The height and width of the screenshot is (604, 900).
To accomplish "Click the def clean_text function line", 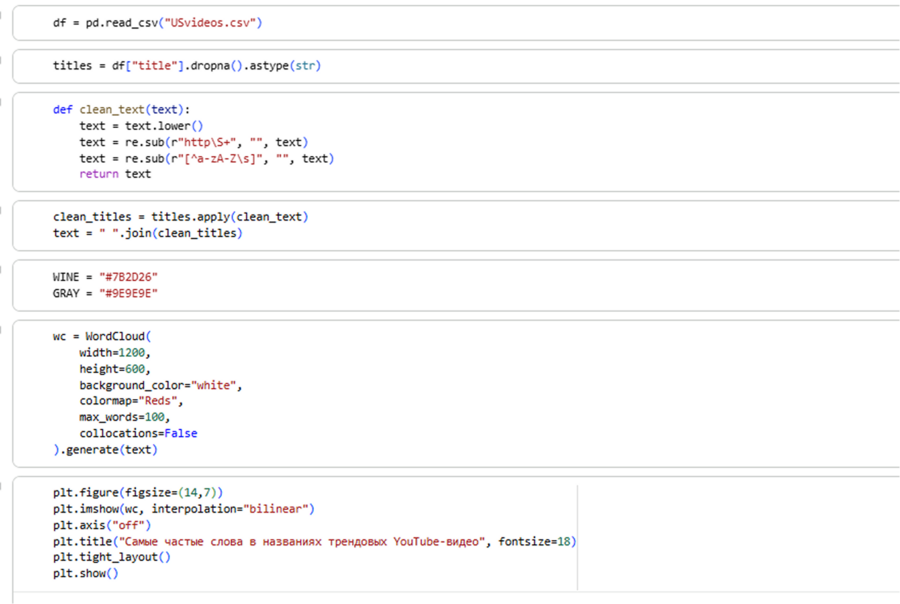I will click(x=121, y=110).
